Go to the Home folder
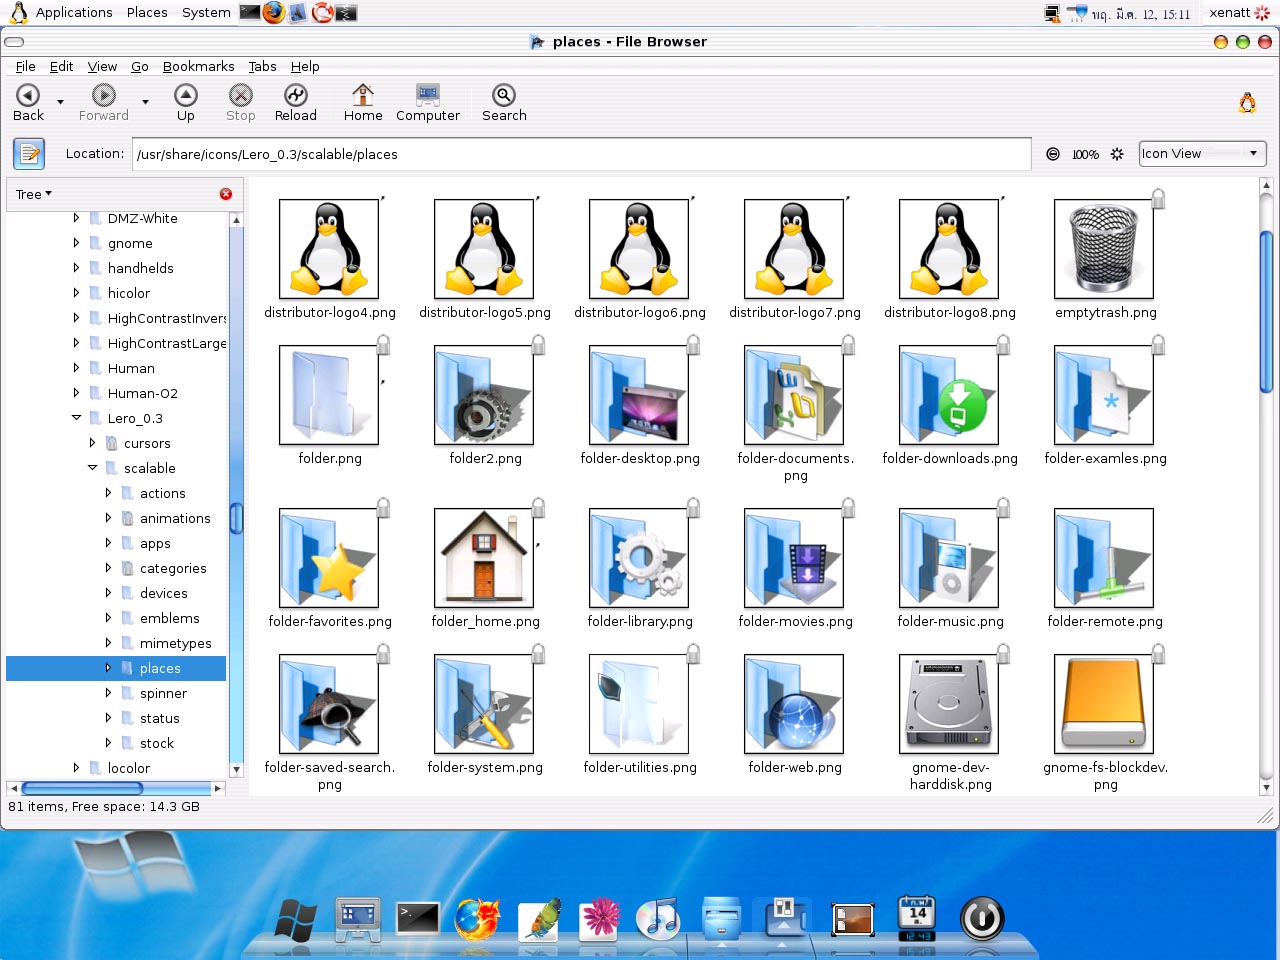Screen dimensions: 1280x960 363,103
